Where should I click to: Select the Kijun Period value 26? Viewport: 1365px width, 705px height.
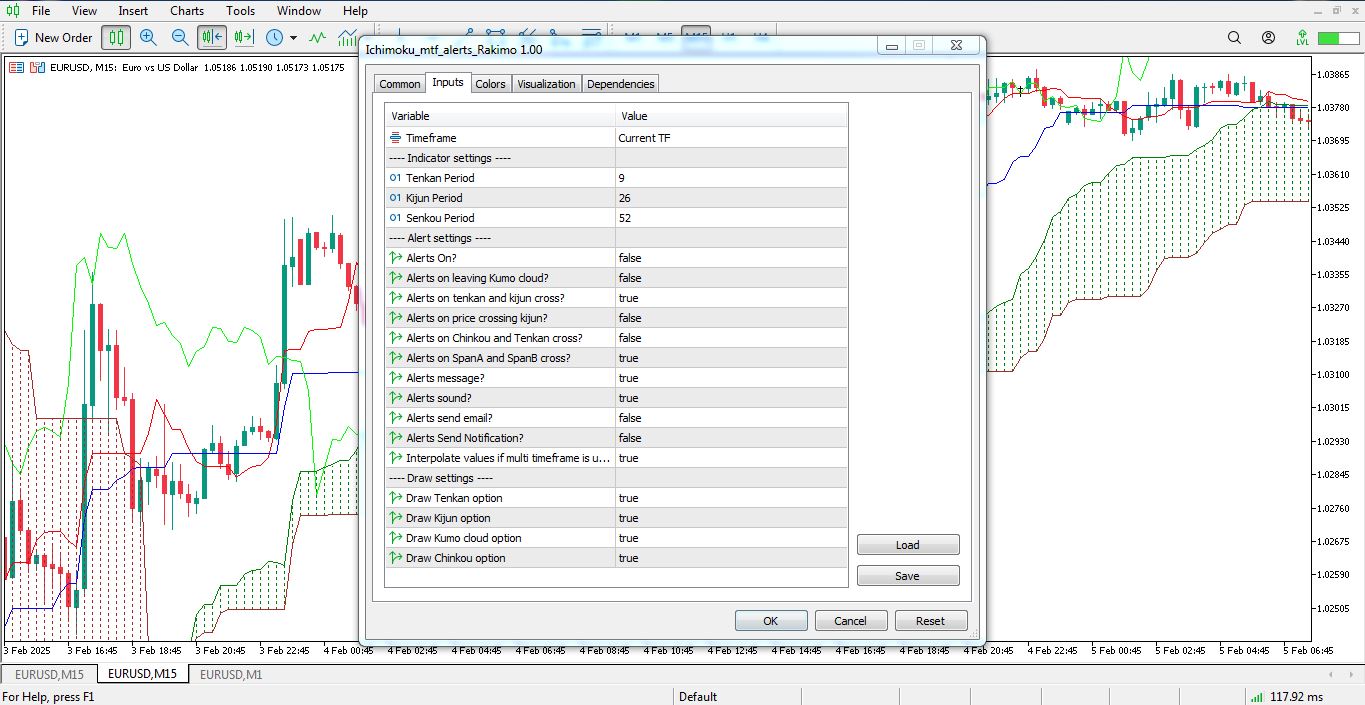[x=731, y=198]
